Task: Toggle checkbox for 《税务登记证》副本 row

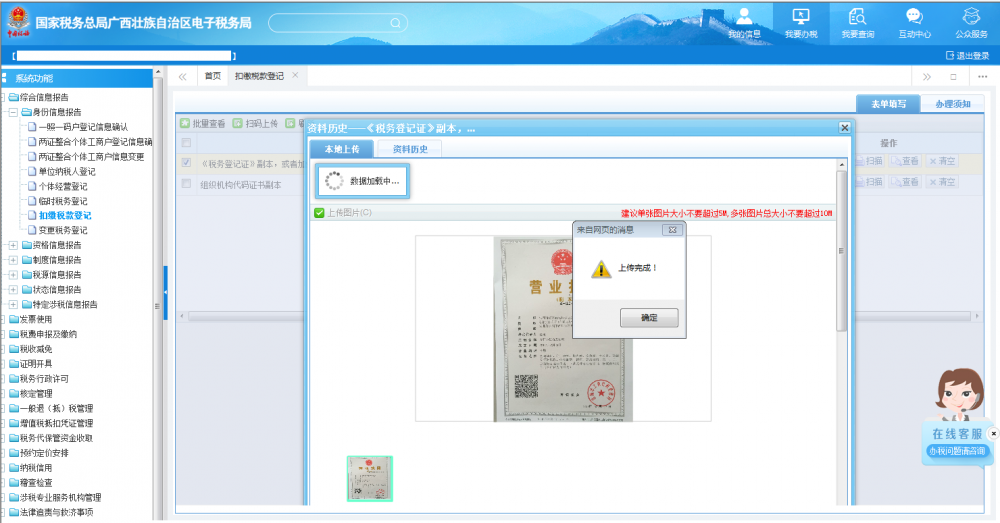Action: [x=186, y=162]
